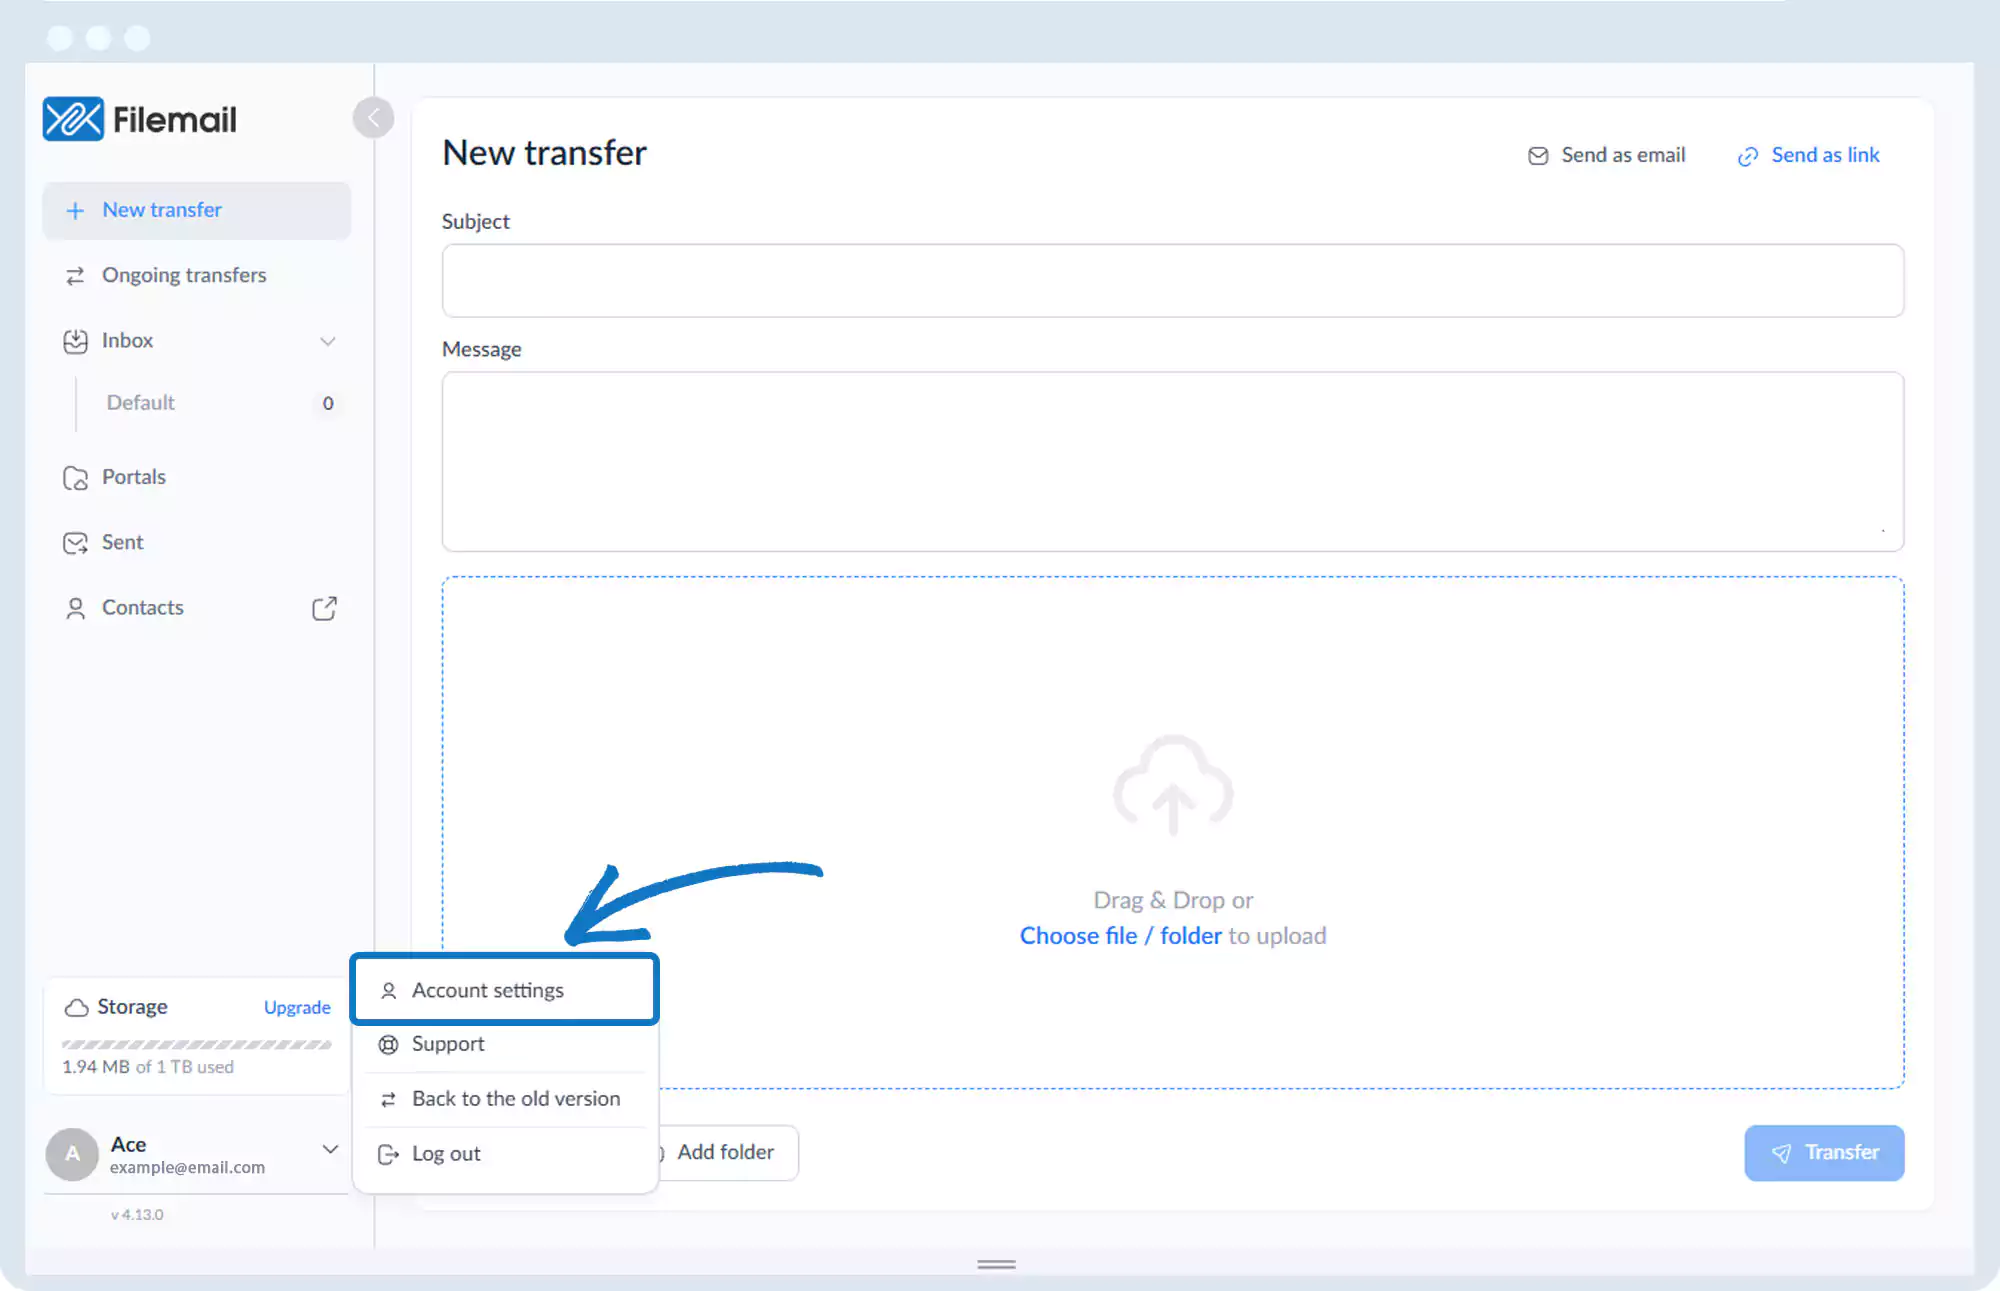Image resolution: width=2000 pixels, height=1291 pixels.
Task: Click the storage usage progress bar
Action: (197, 1045)
